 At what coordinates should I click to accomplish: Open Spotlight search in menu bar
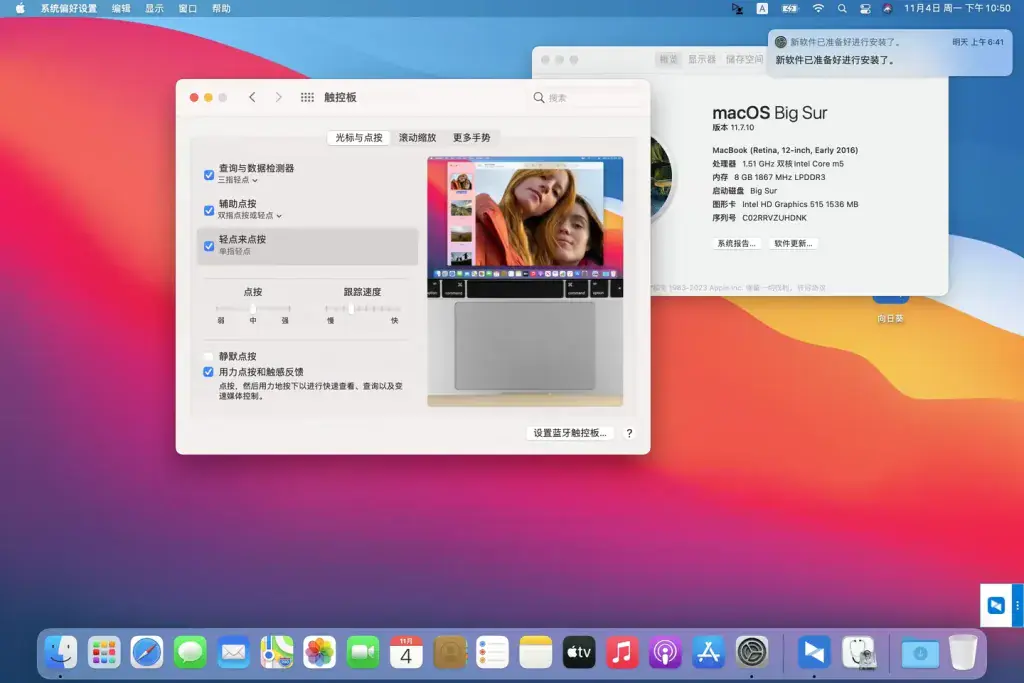[842, 8]
